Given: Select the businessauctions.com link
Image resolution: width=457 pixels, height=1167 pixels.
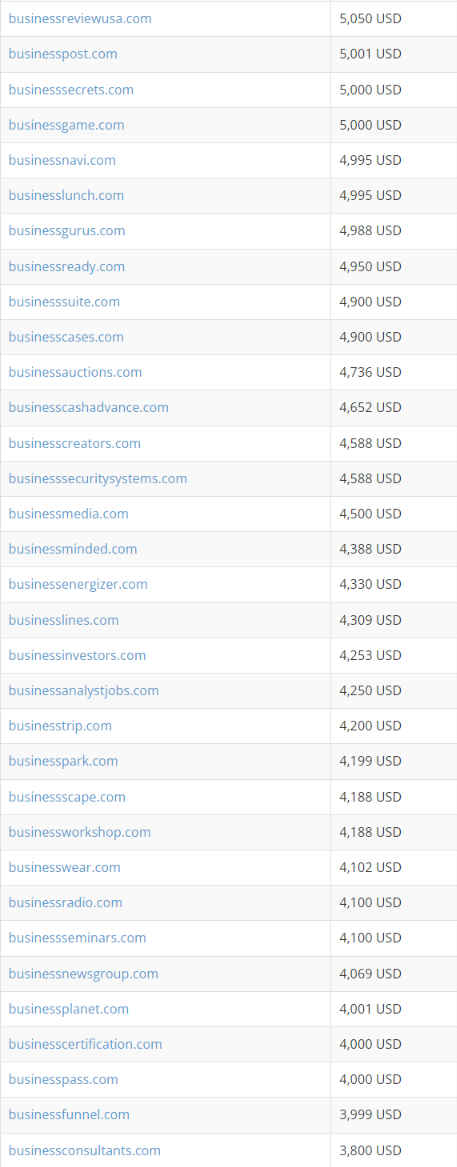Looking at the screenshot, I should click(75, 372).
